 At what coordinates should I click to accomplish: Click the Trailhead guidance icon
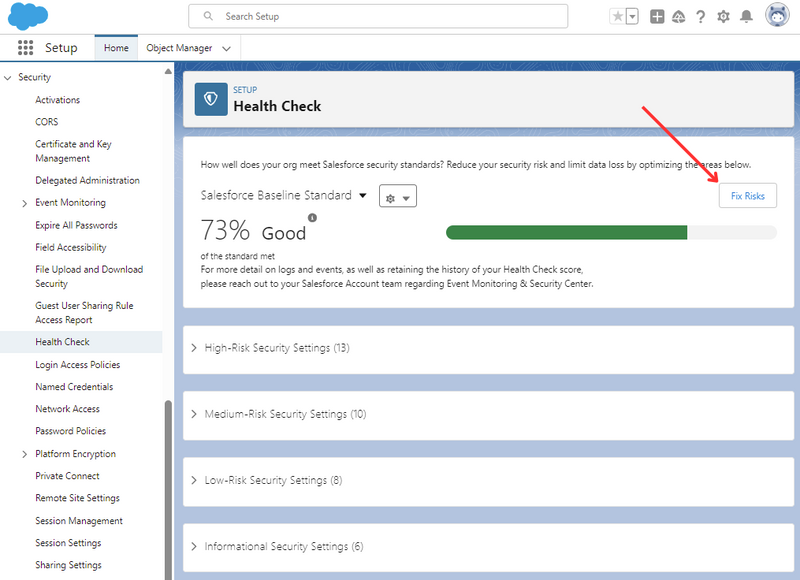click(678, 17)
